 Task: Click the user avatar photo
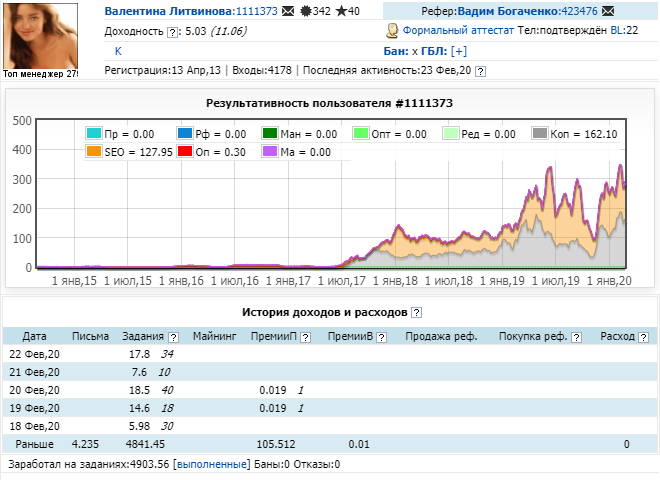pyautogui.click(x=40, y=36)
